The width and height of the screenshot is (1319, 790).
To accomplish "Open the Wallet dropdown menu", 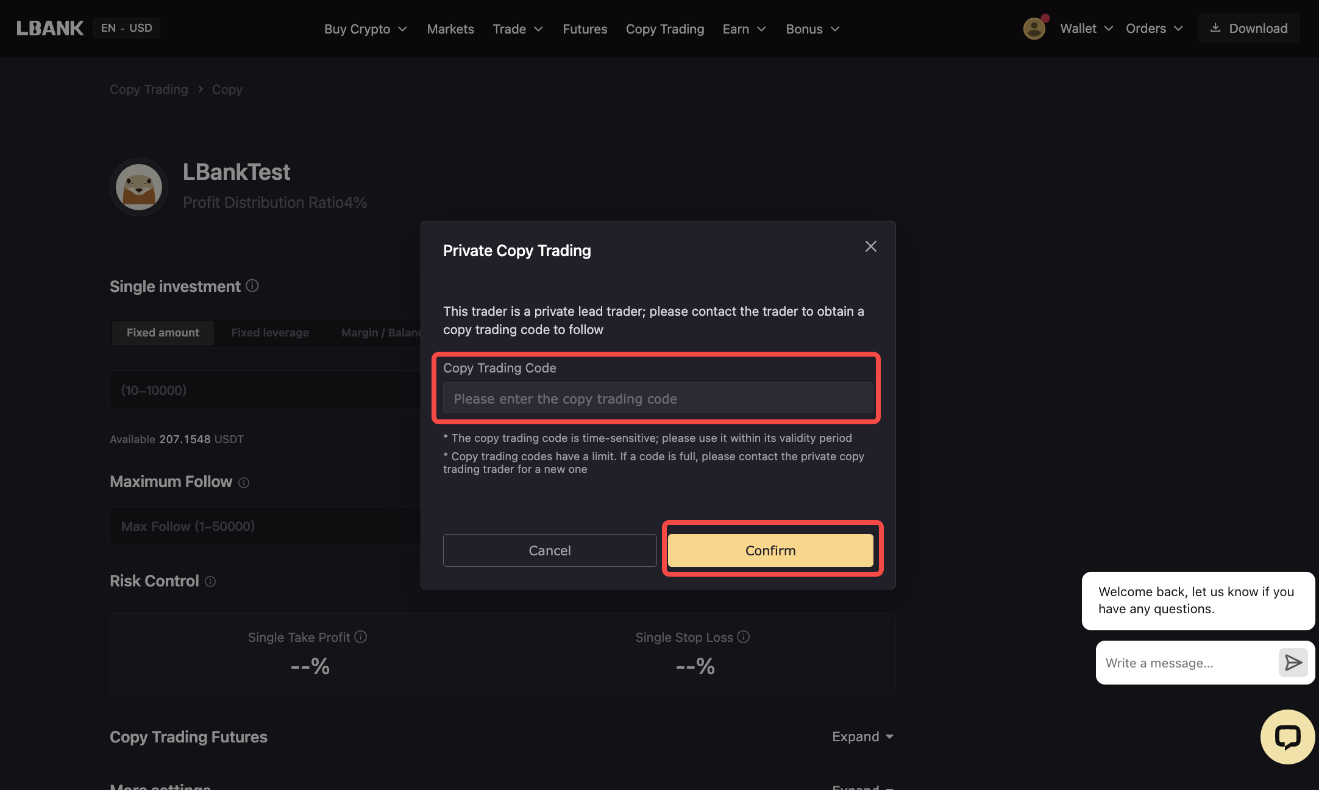I will (x=1086, y=28).
